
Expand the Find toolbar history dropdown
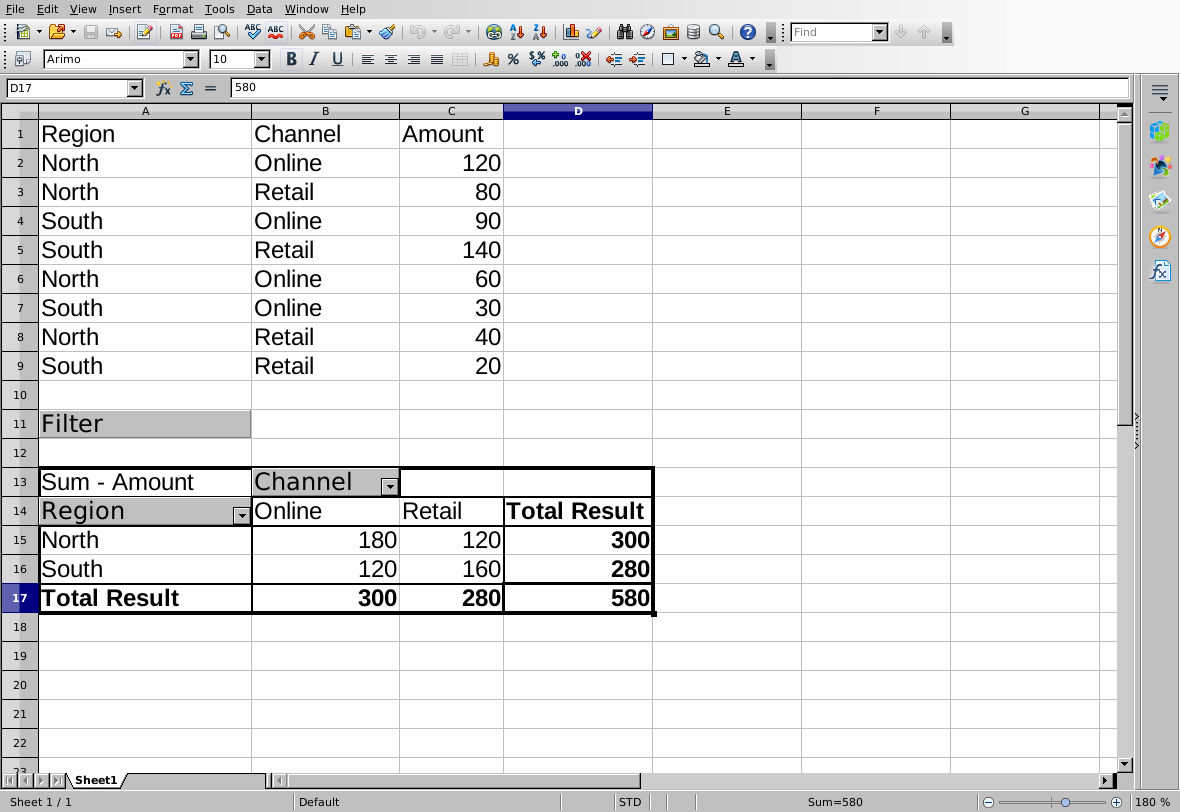880,32
